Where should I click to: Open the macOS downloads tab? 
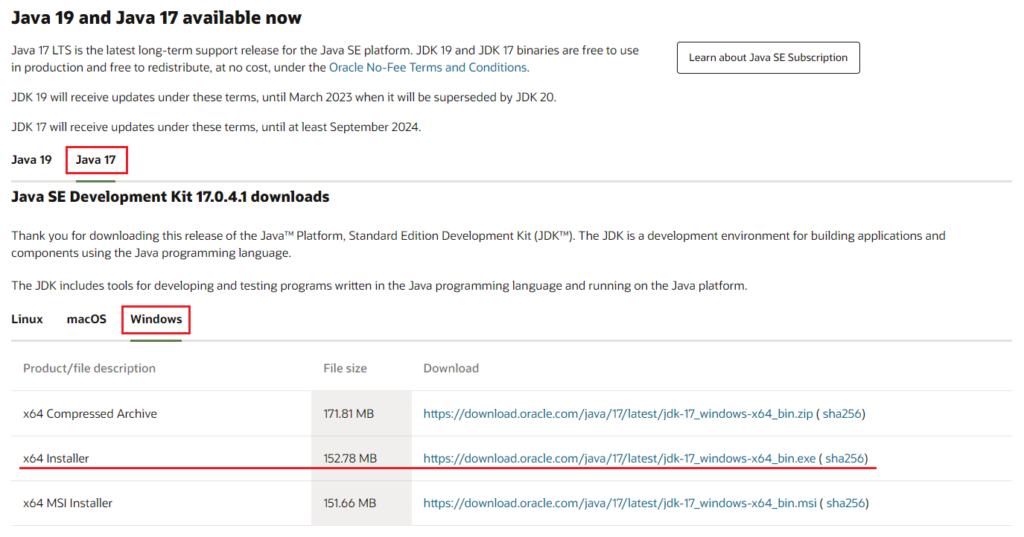86,319
